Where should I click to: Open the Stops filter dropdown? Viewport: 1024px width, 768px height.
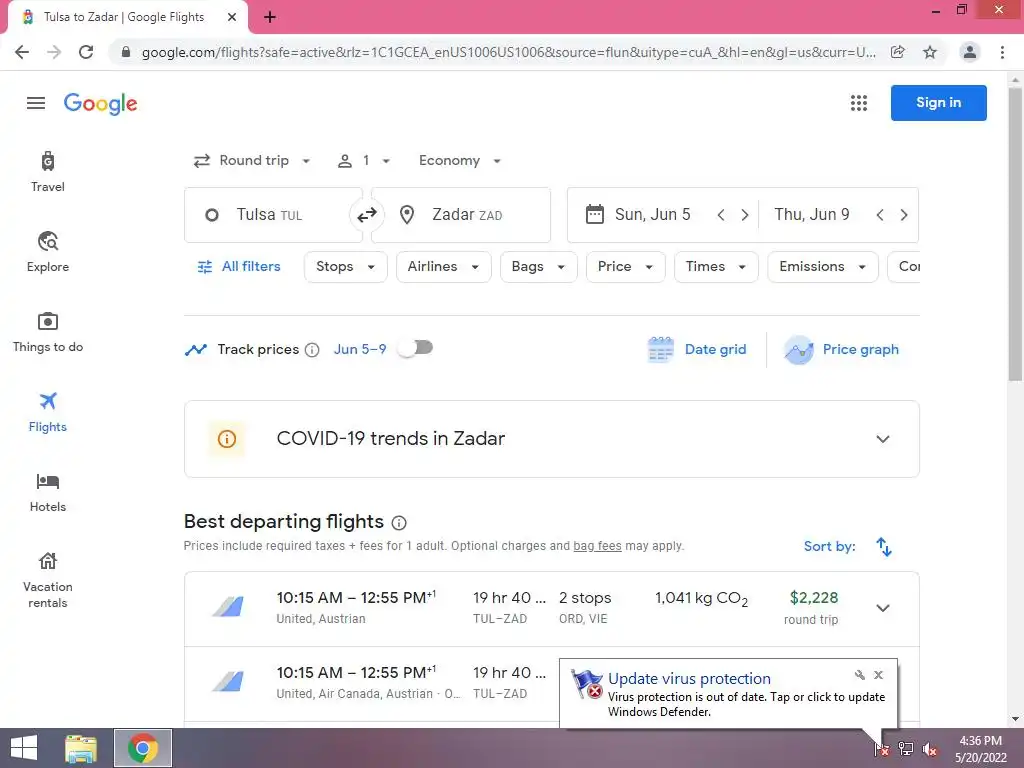[x=345, y=266]
